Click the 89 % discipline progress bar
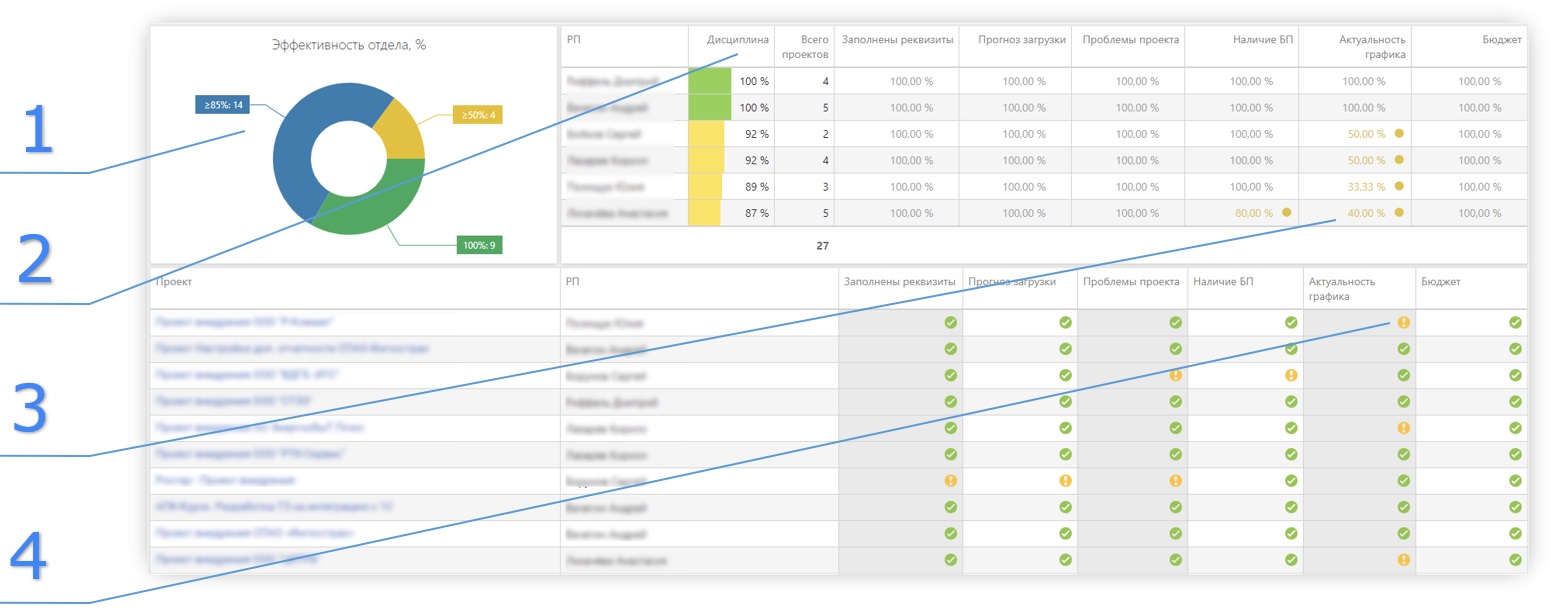The height and width of the screenshot is (616, 1551). click(705, 186)
